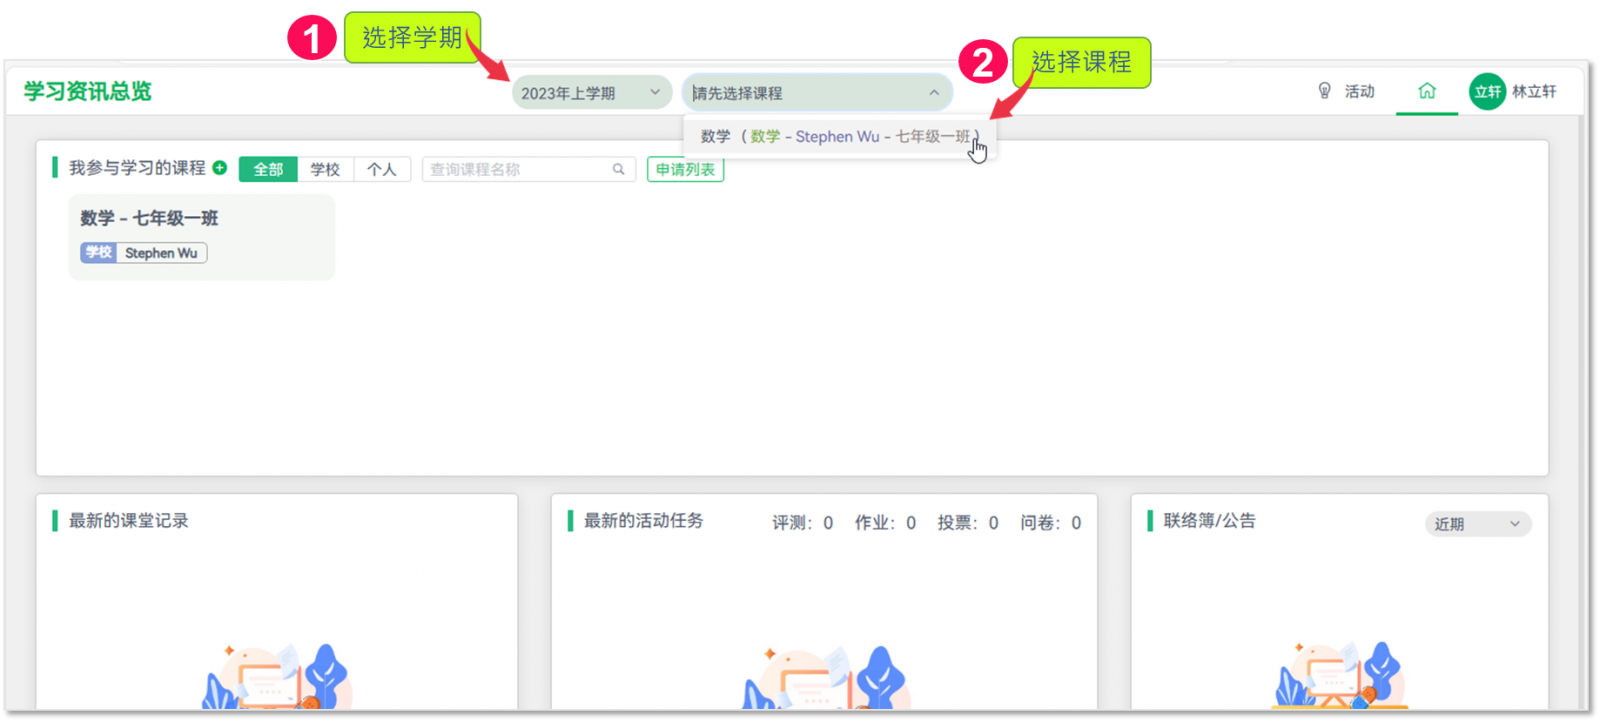Click the home icon in top bar
Screen dimensions: 1600x722
tap(1427, 91)
